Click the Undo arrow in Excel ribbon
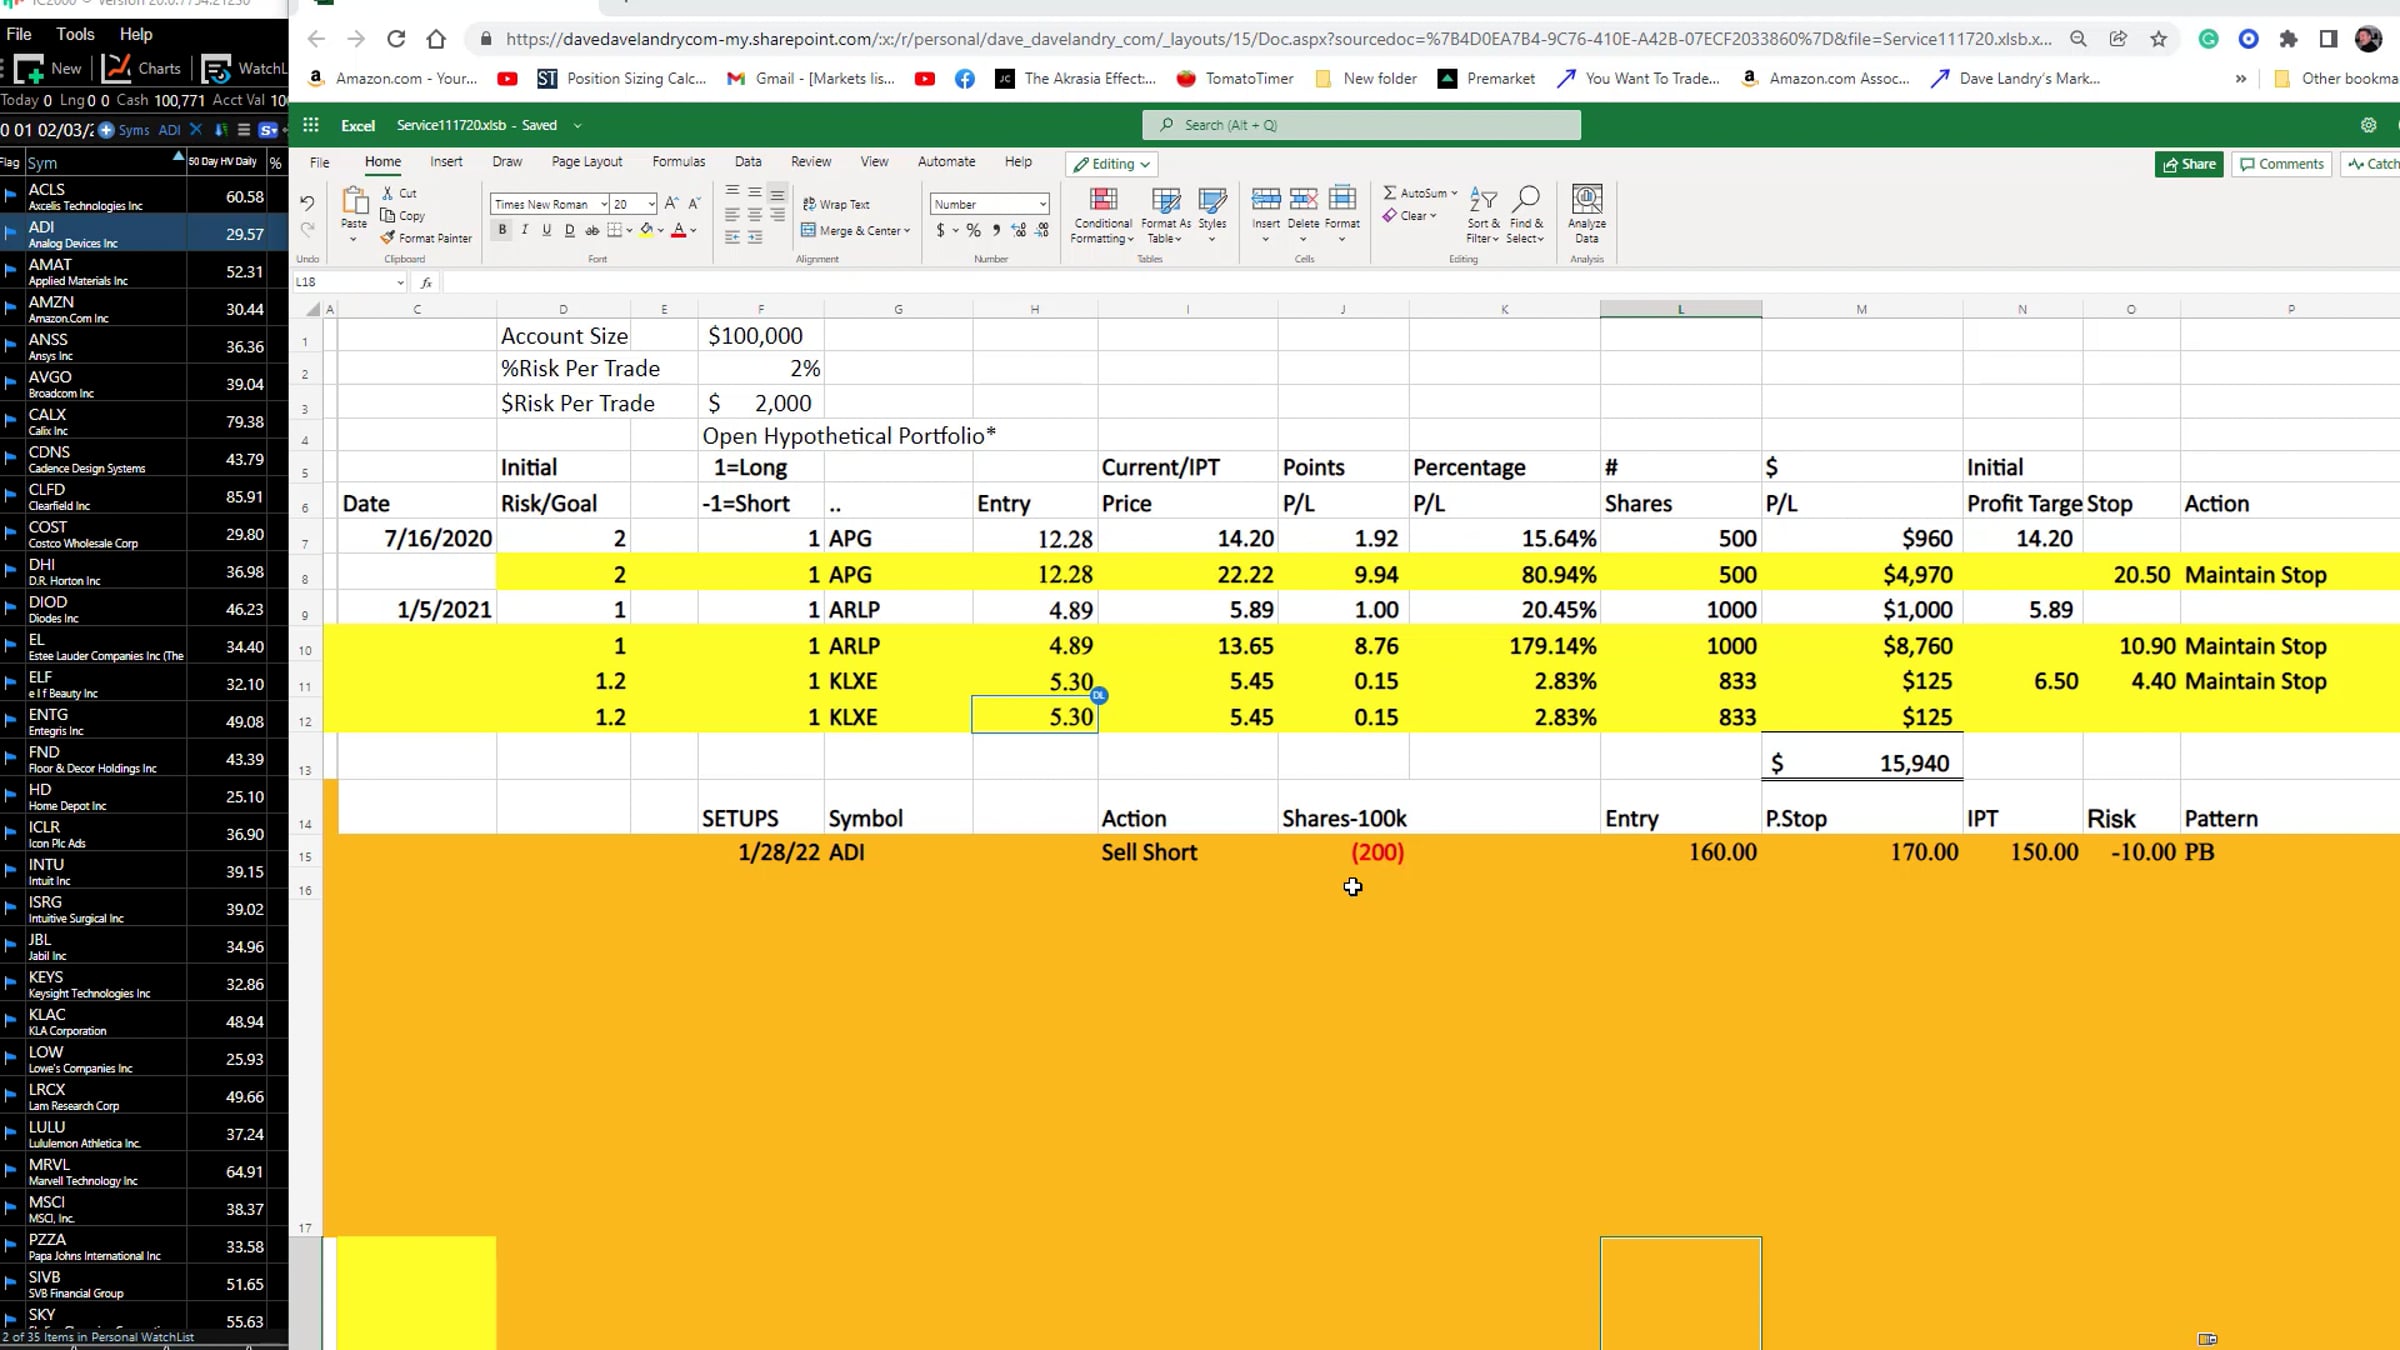The height and width of the screenshot is (1350, 2400). click(x=307, y=204)
